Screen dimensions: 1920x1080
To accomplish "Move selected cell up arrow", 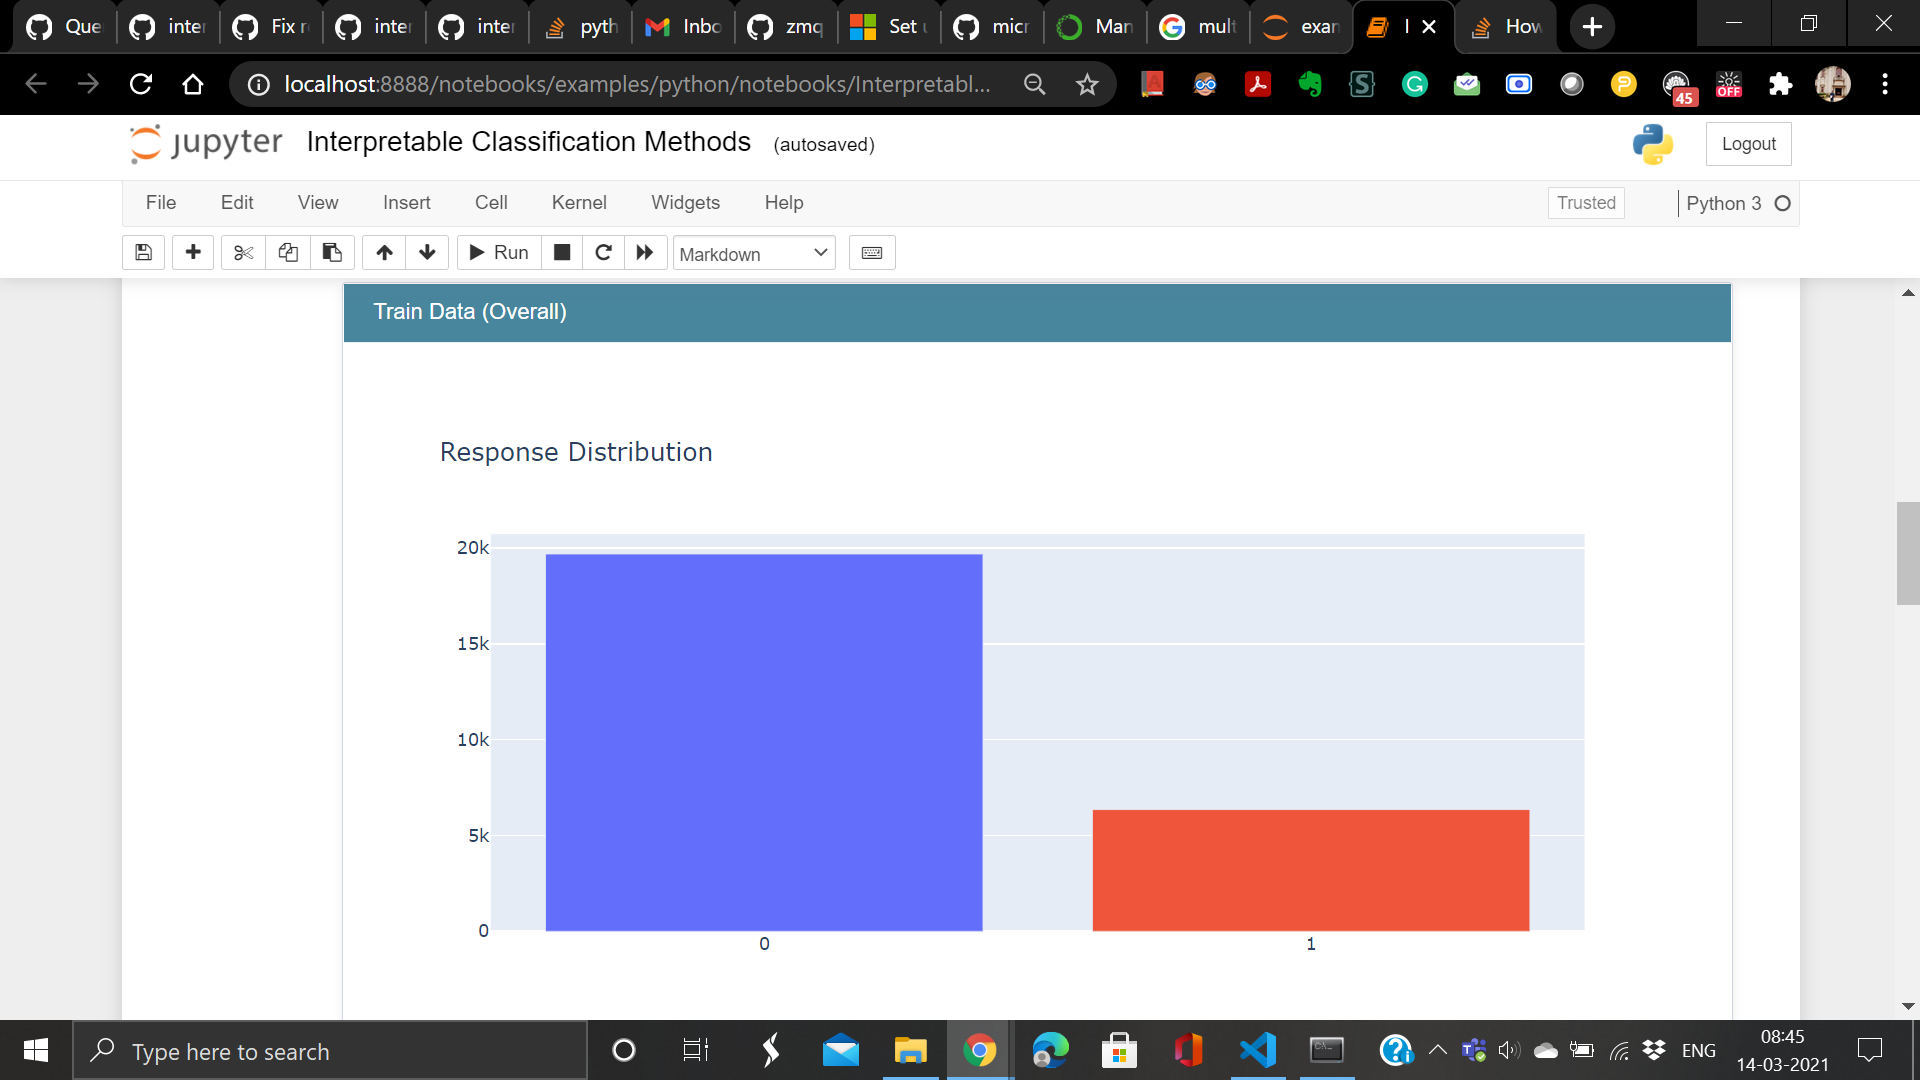I will pos(384,253).
